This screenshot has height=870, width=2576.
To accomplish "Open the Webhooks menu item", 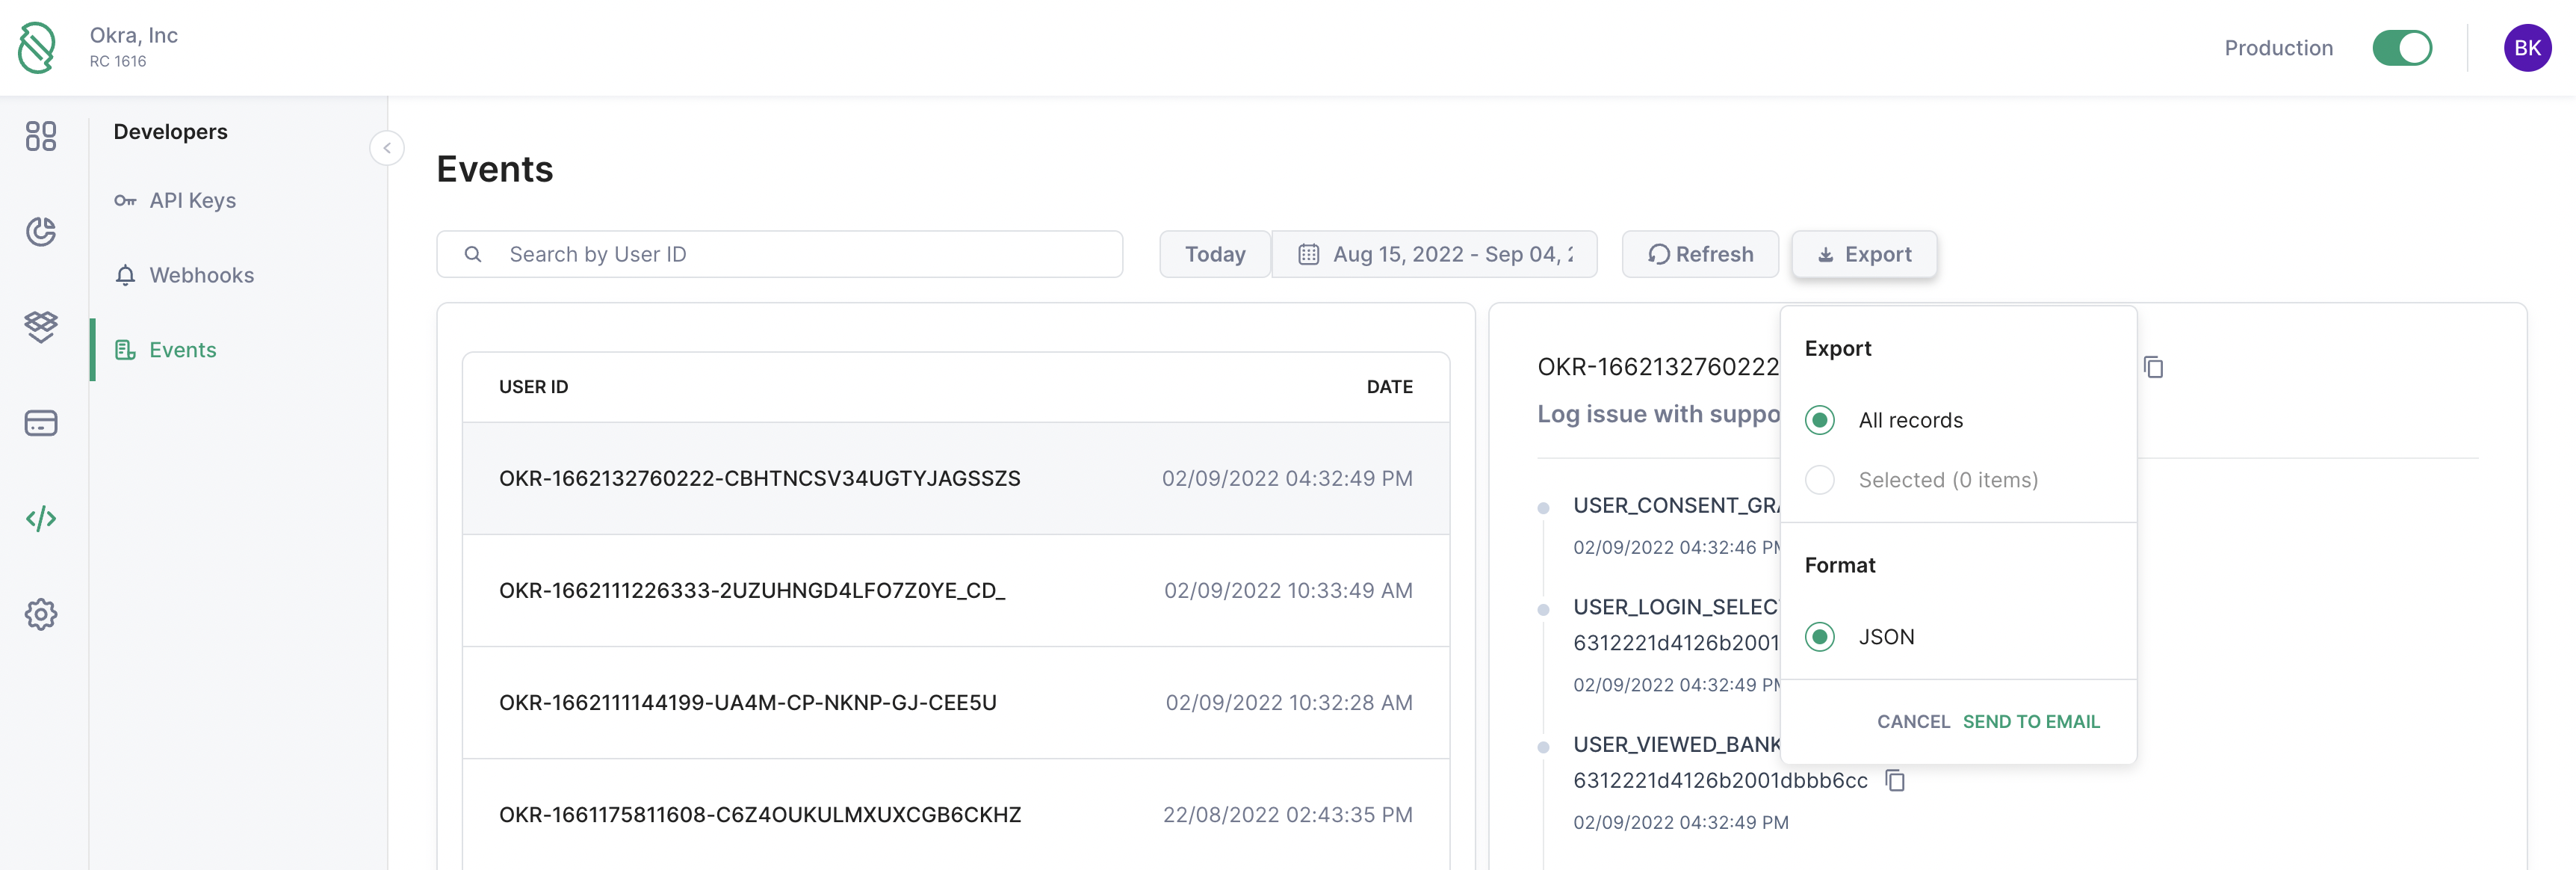I will click(x=201, y=275).
